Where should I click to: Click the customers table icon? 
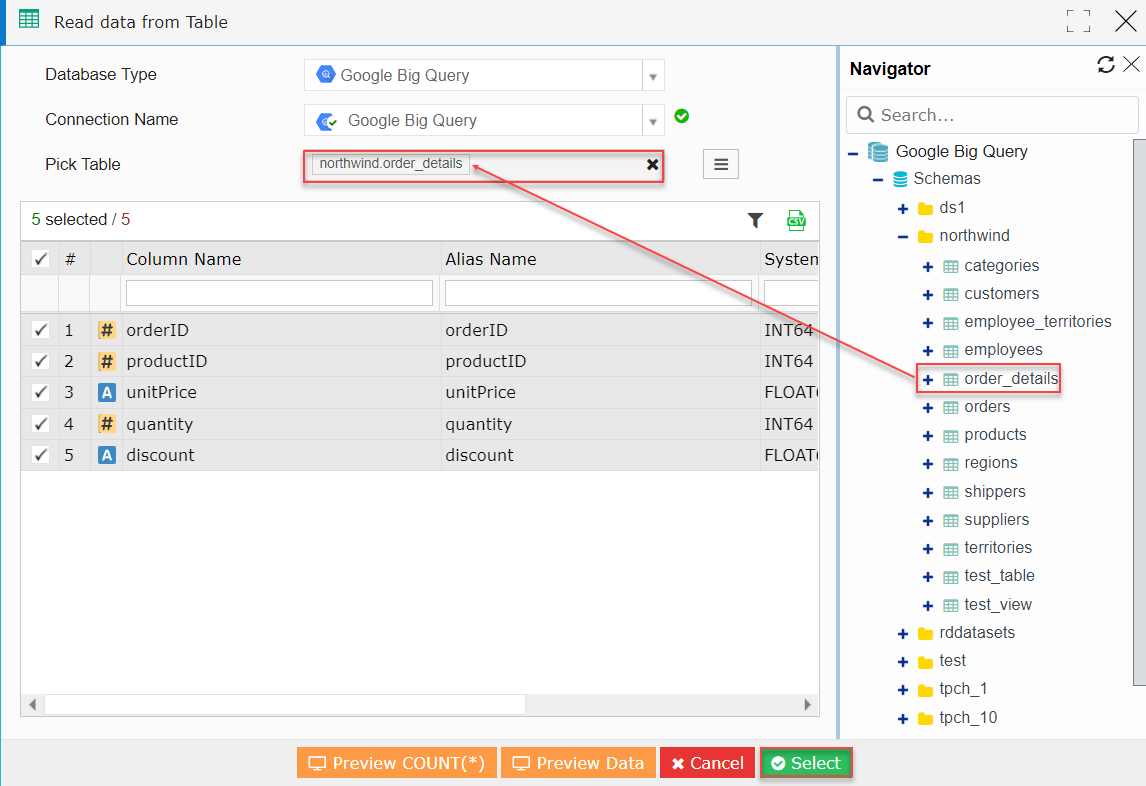(950, 295)
